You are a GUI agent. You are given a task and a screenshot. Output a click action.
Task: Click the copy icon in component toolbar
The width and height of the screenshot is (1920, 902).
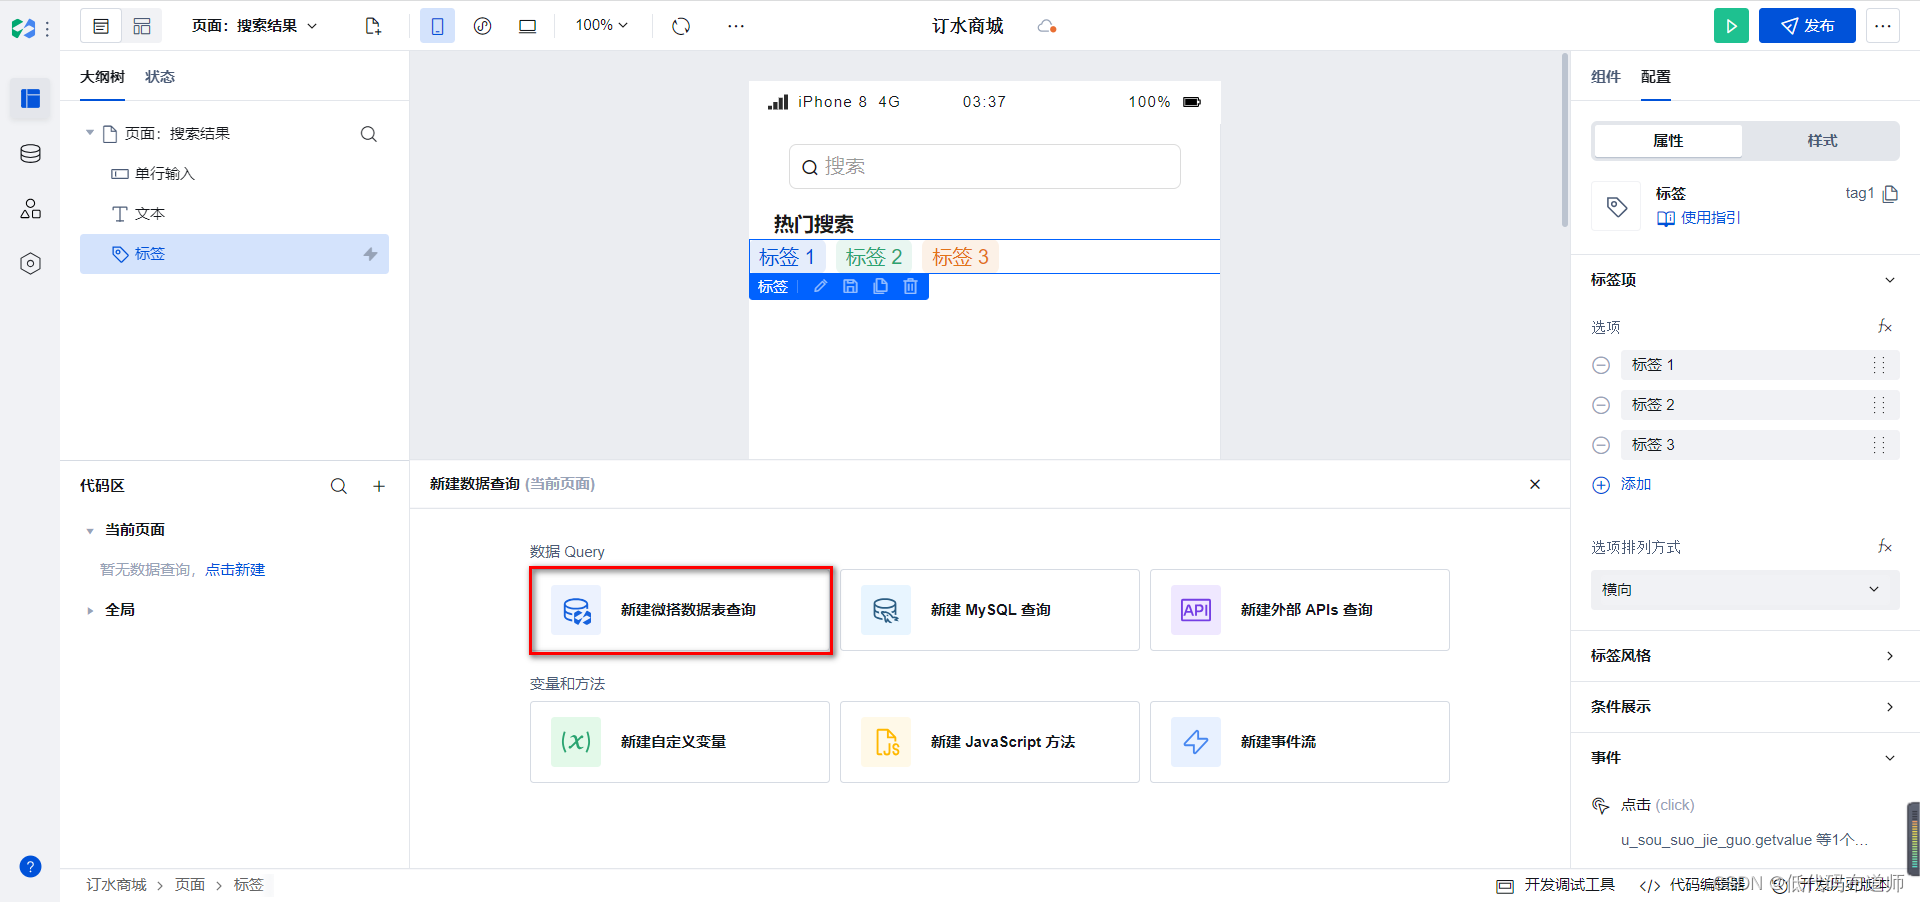coord(880,287)
